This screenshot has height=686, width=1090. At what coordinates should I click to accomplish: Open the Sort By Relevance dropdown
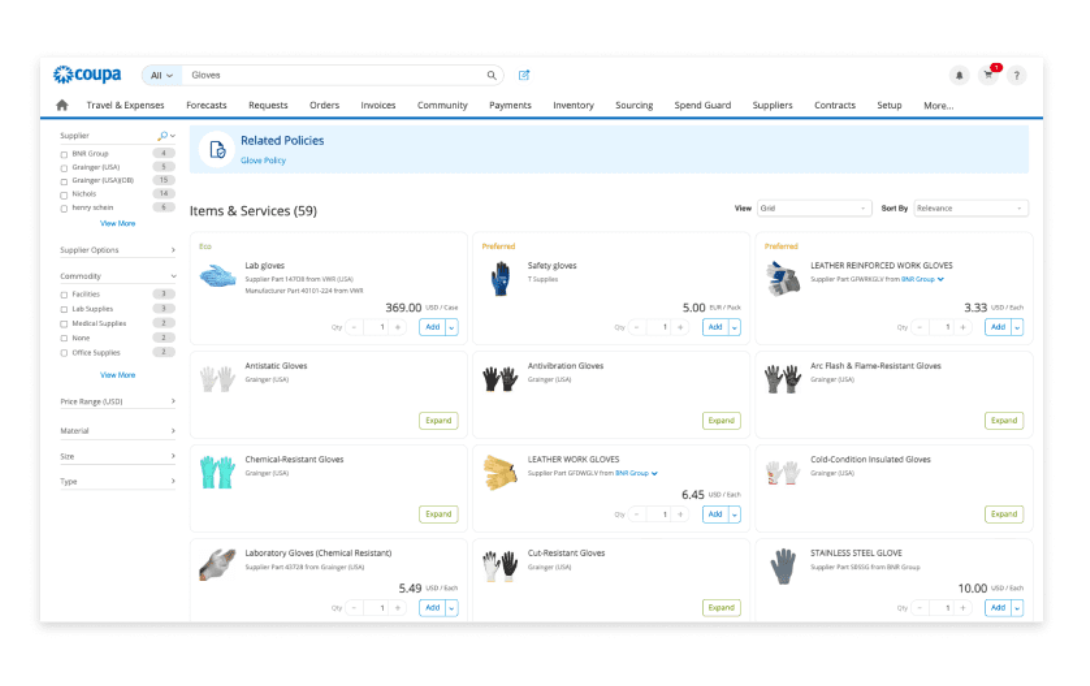[x=970, y=208]
